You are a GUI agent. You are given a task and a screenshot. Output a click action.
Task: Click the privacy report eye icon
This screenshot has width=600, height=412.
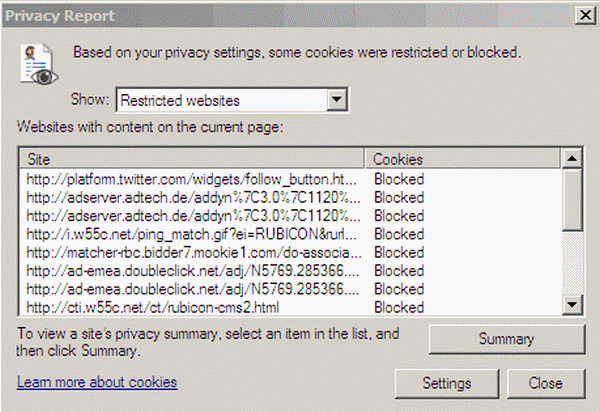click(37, 62)
